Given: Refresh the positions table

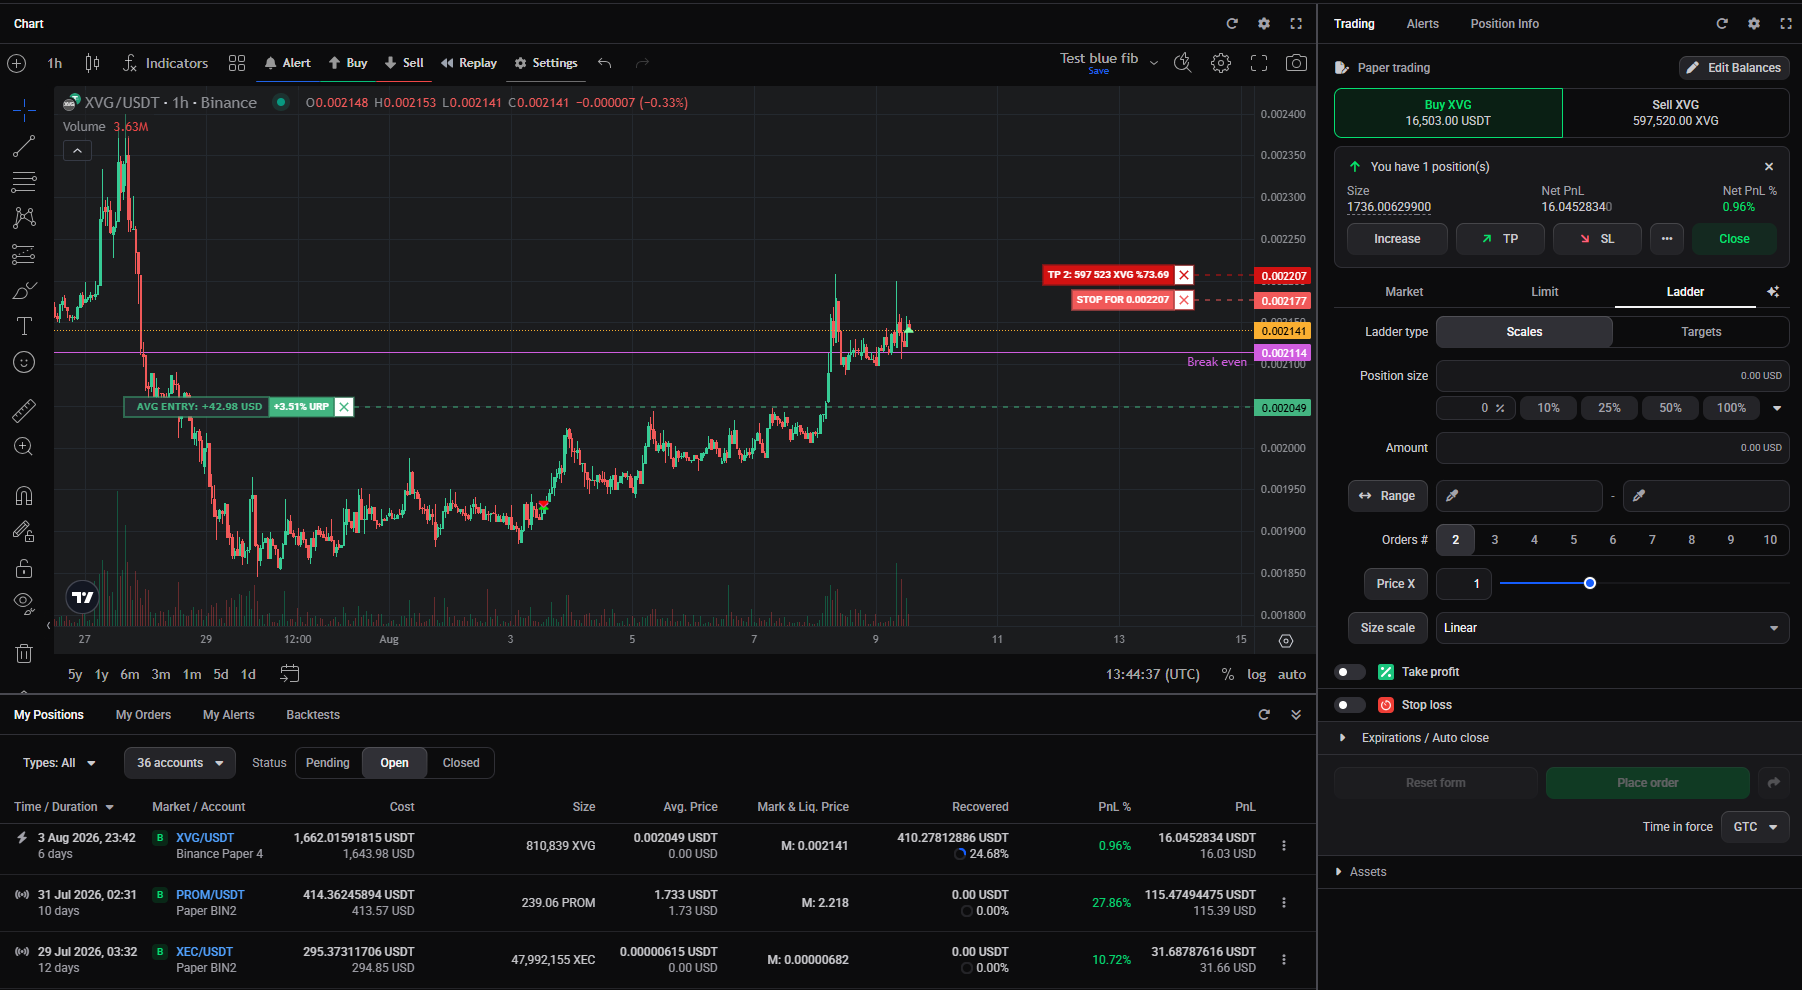Looking at the screenshot, I should [1264, 714].
